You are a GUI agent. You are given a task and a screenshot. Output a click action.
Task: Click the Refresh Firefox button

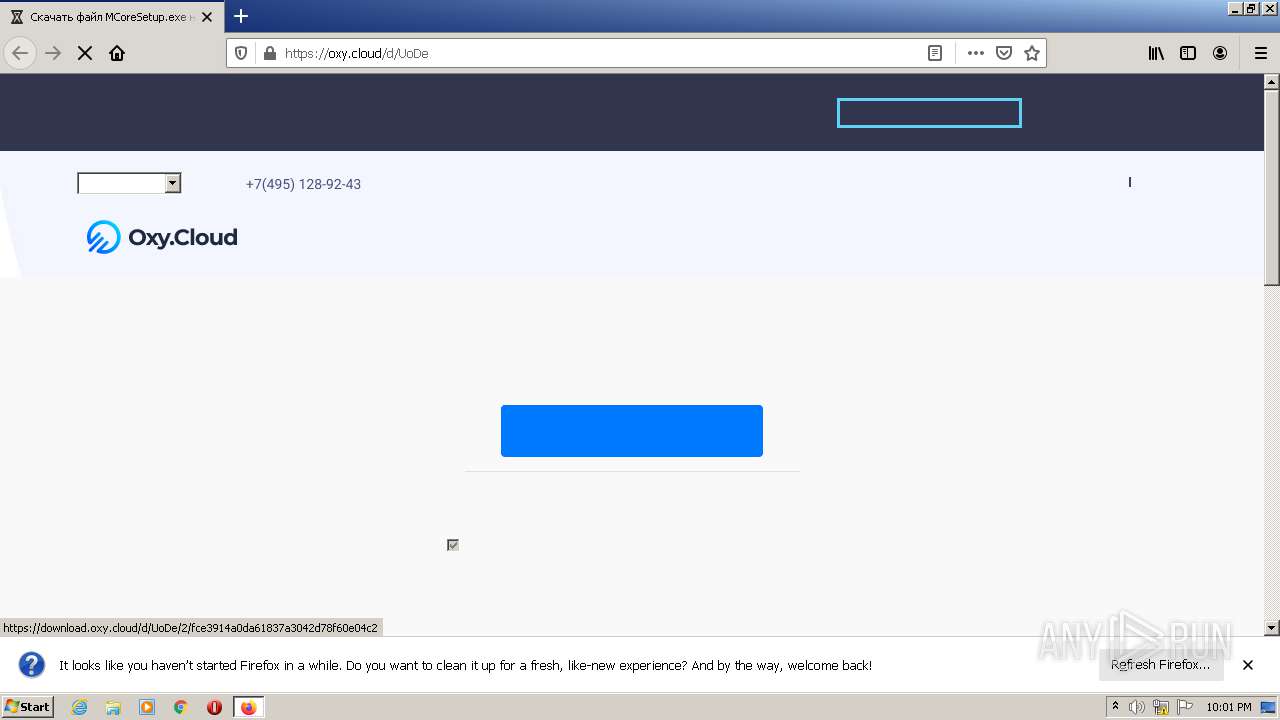pyautogui.click(x=1160, y=665)
